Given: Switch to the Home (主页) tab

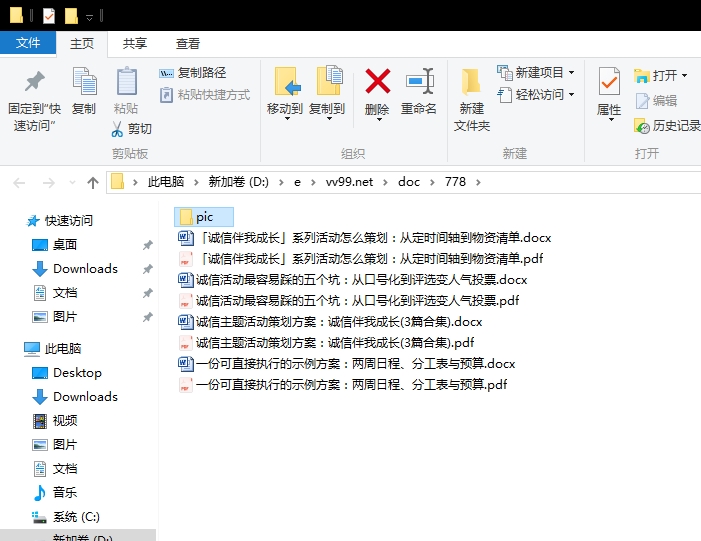Looking at the screenshot, I should point(82,43).
